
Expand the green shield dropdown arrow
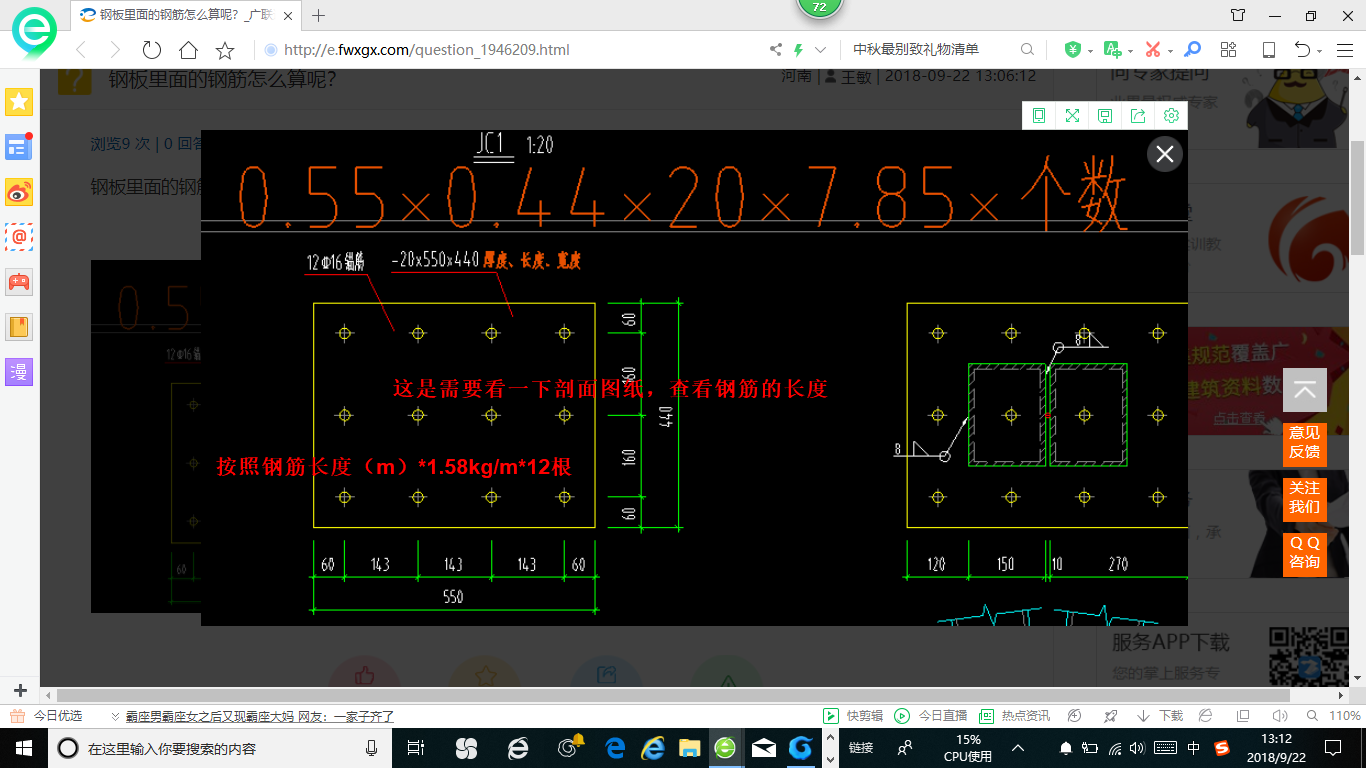coord(1088,51)
